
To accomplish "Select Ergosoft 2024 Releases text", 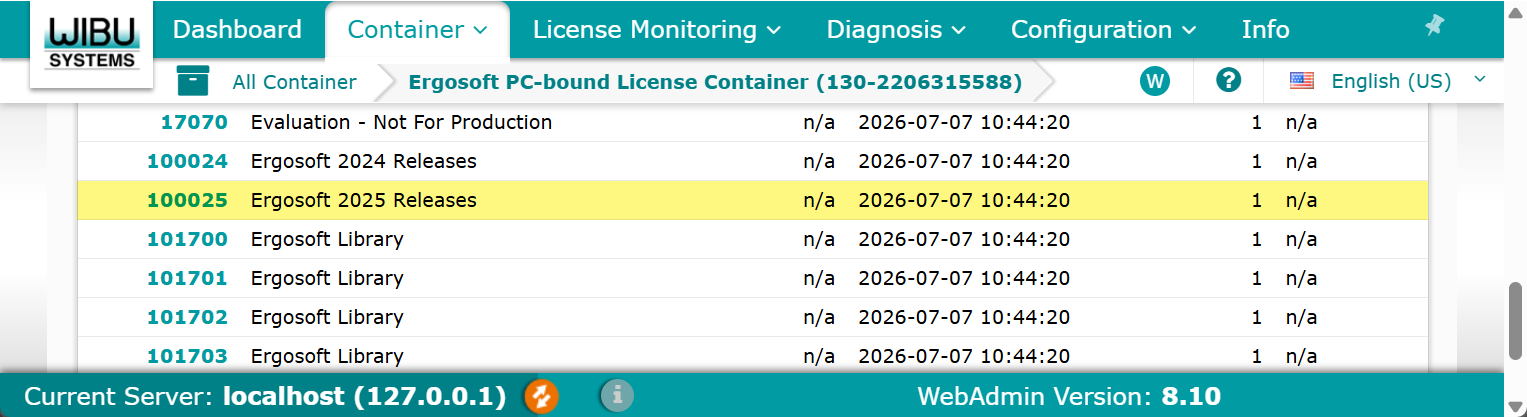I will coord(363,161).
